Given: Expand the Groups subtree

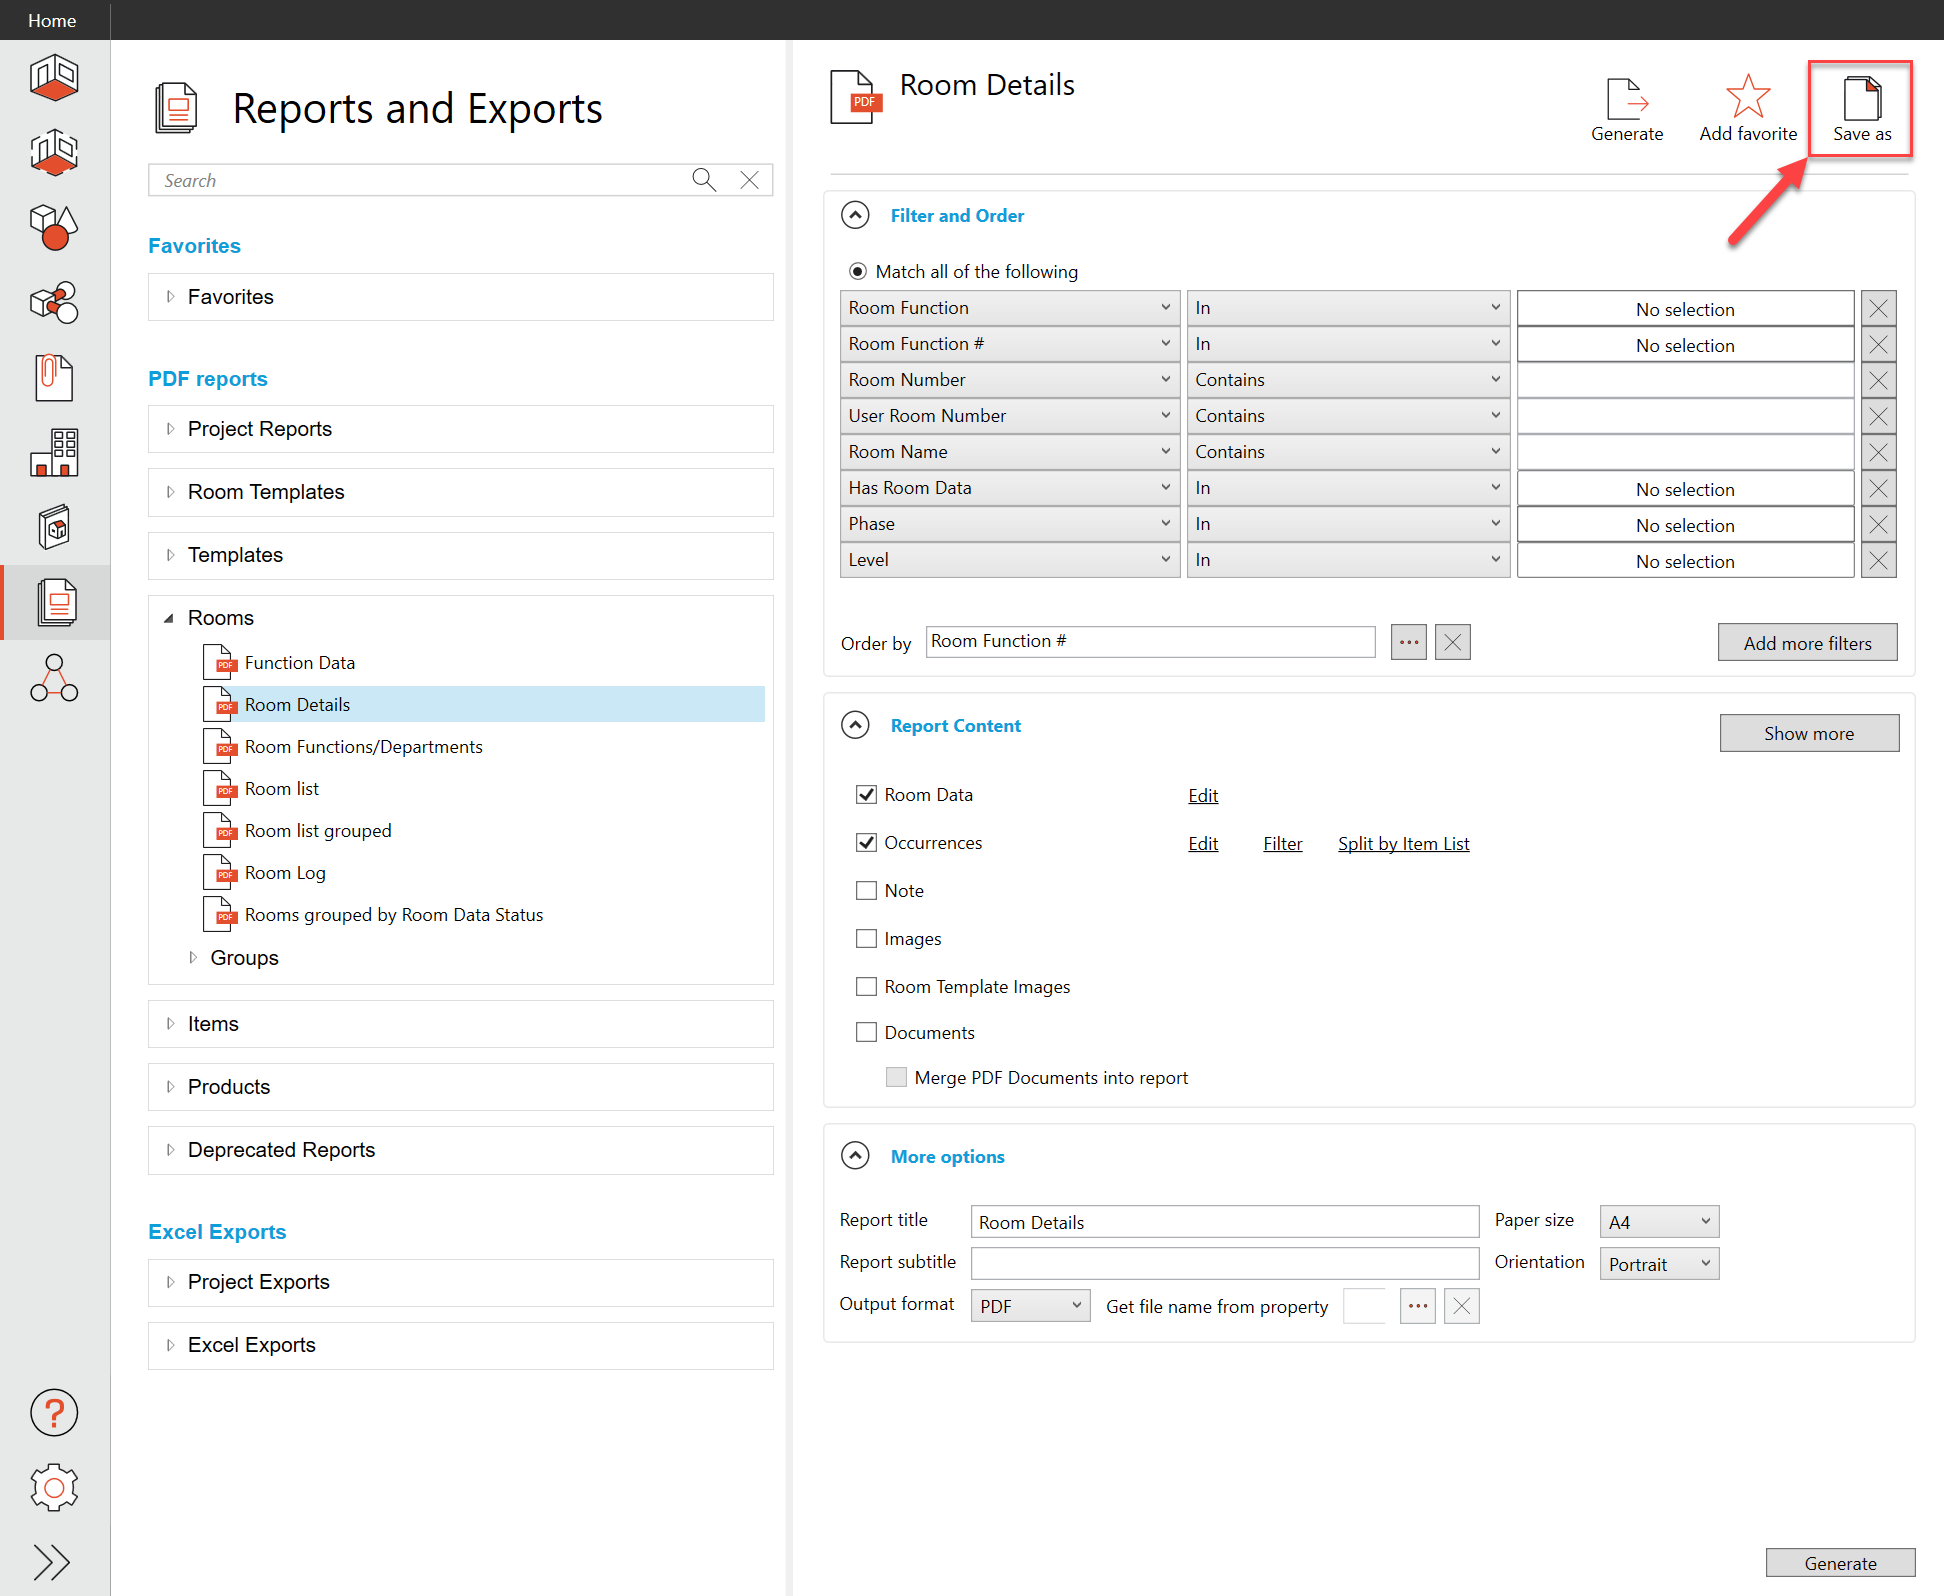Looking at the screenshot, I should (194, 958).
